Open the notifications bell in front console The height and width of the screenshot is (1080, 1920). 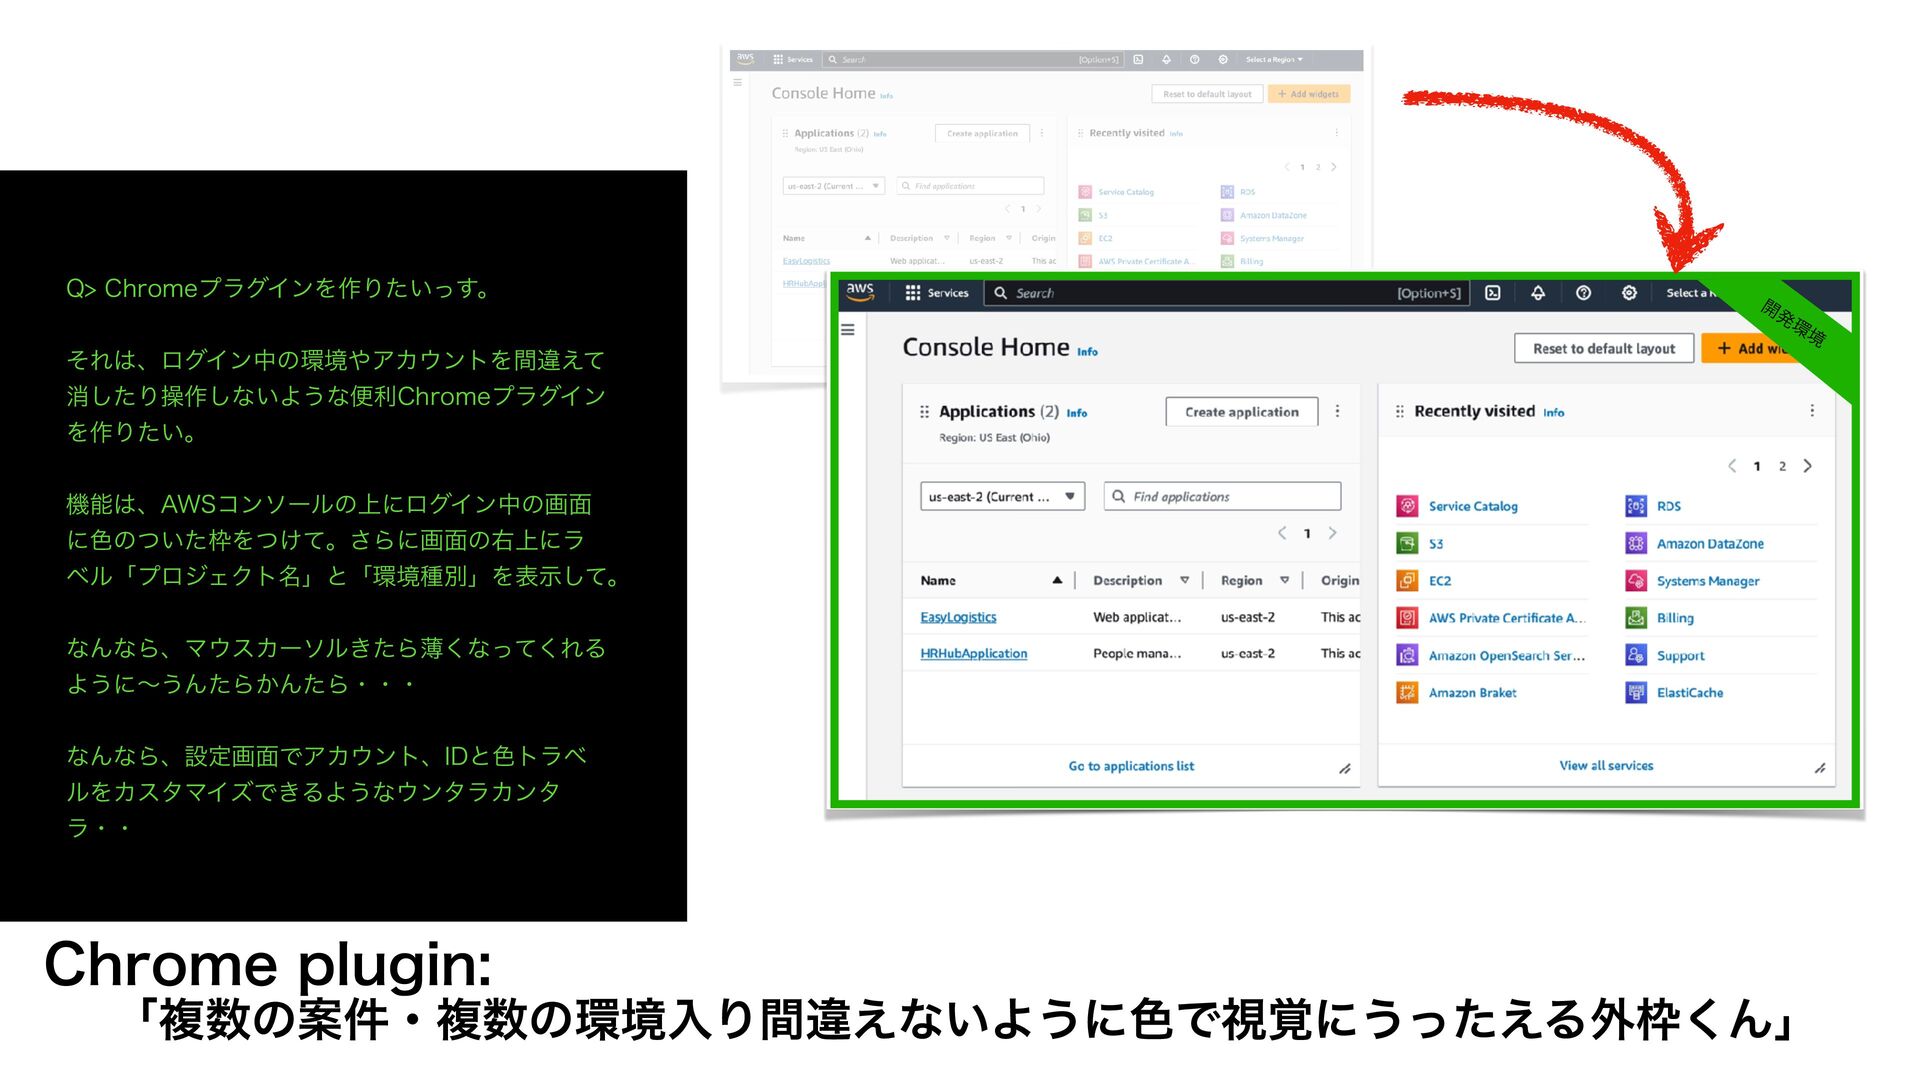pos(1538,293)
